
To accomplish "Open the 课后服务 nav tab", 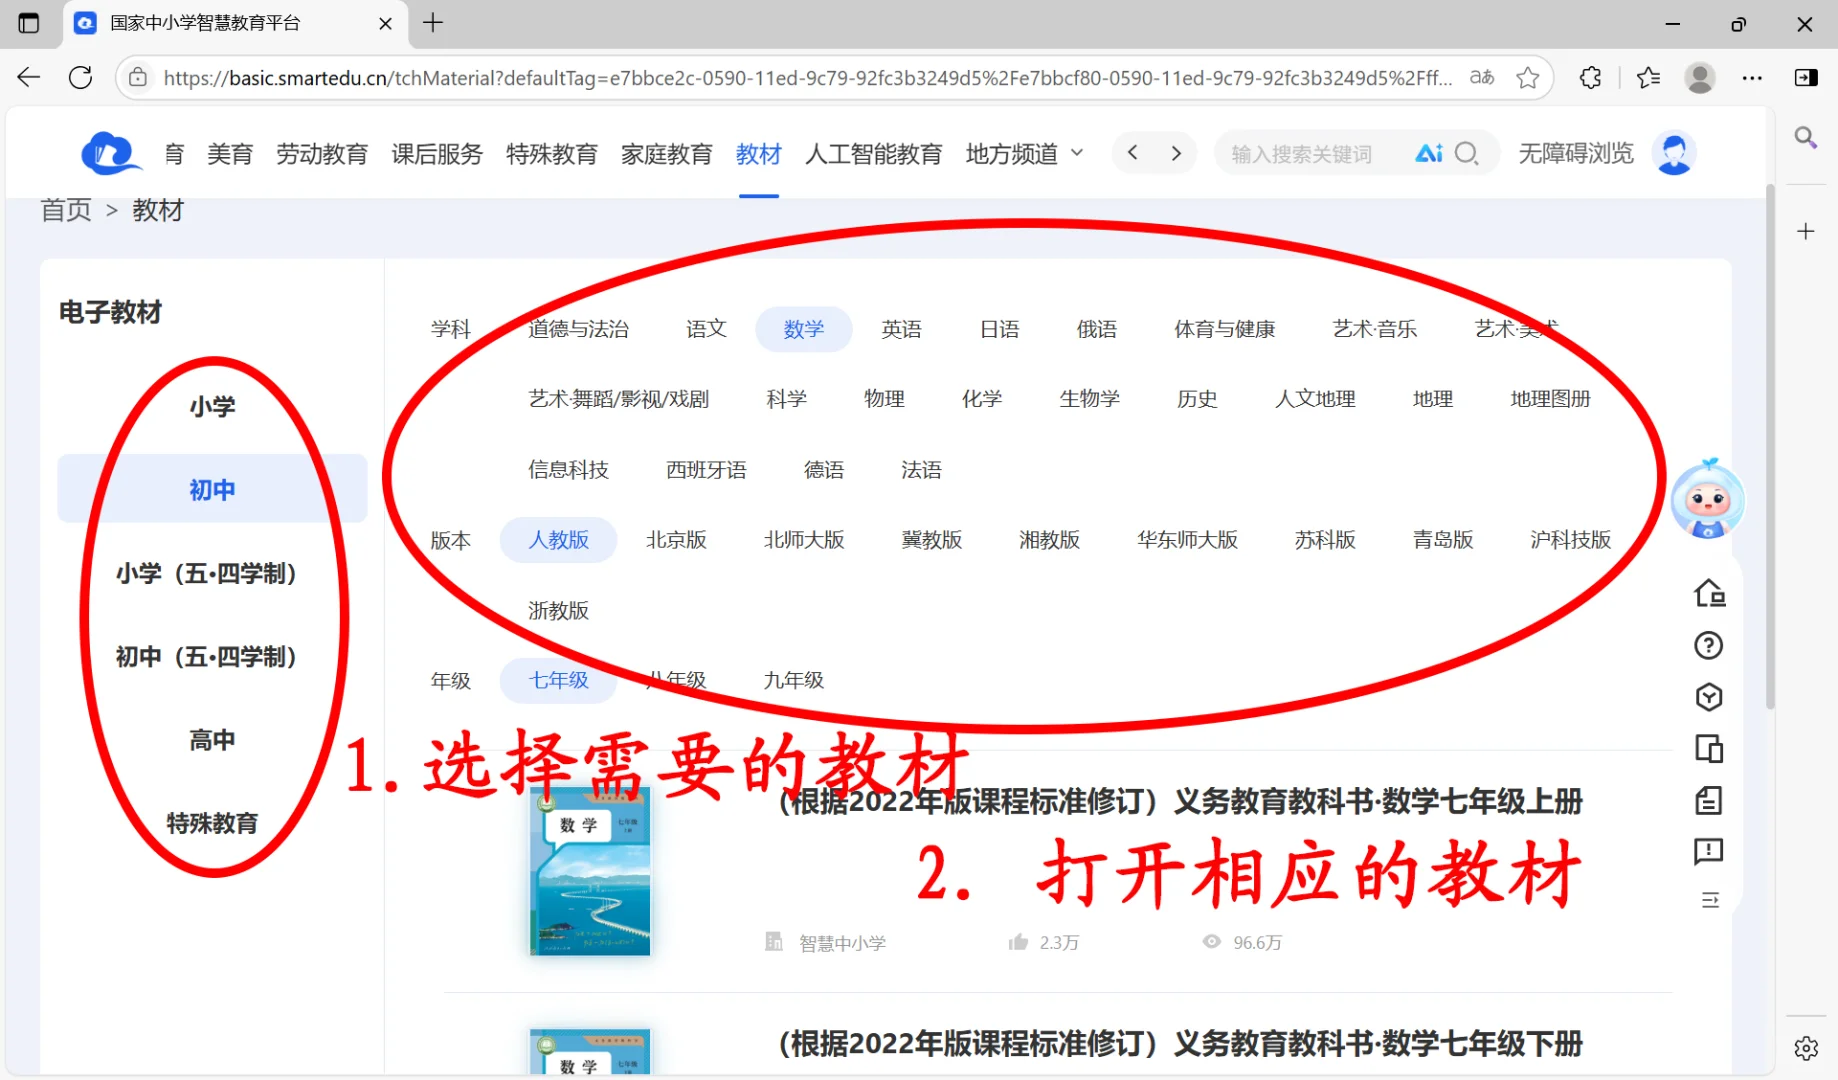I will tap(436, 154).
